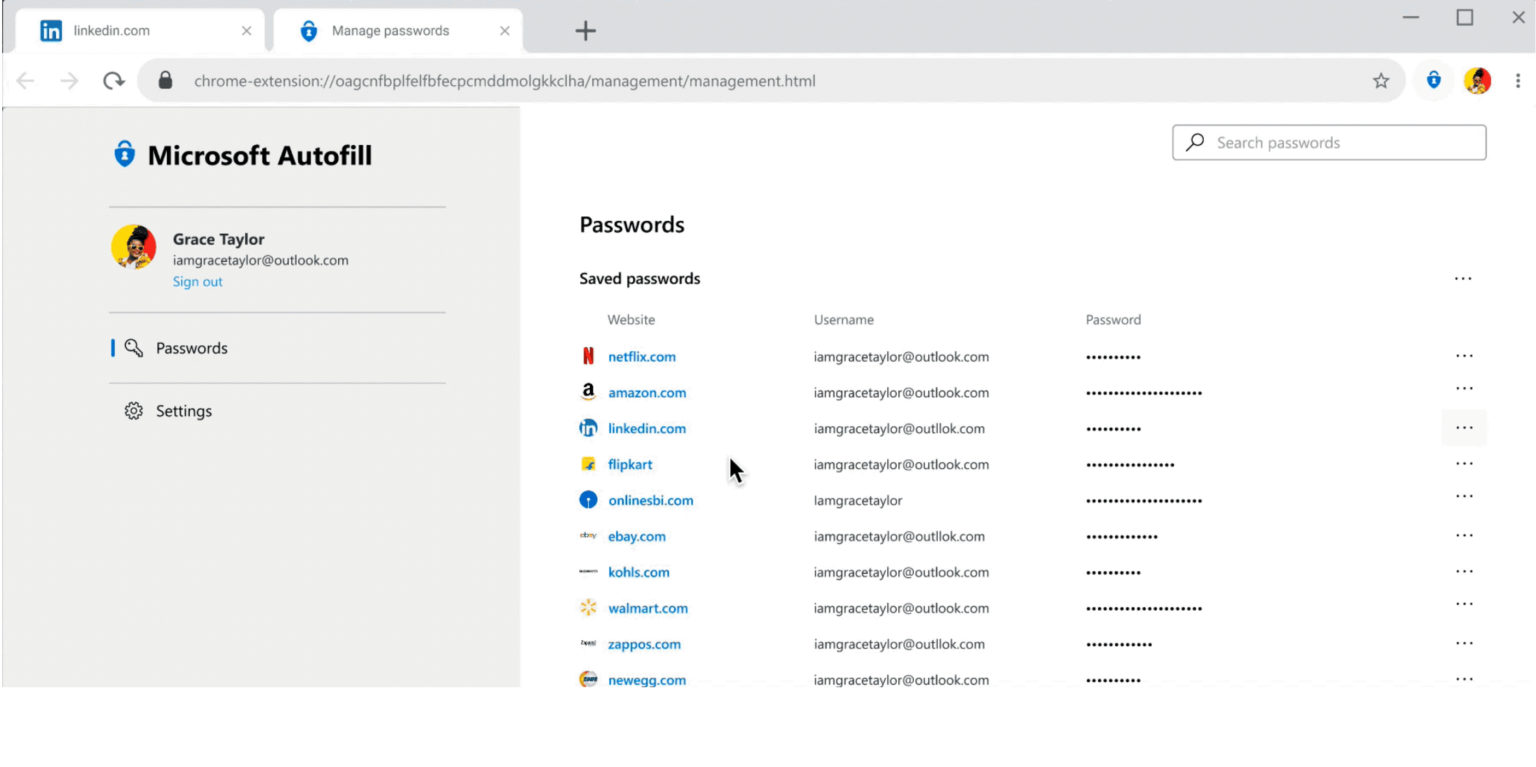This screenshot has width=1536, height=767.
Task: Click the Netflix favicon in the password list
Action: click(588, 357)
